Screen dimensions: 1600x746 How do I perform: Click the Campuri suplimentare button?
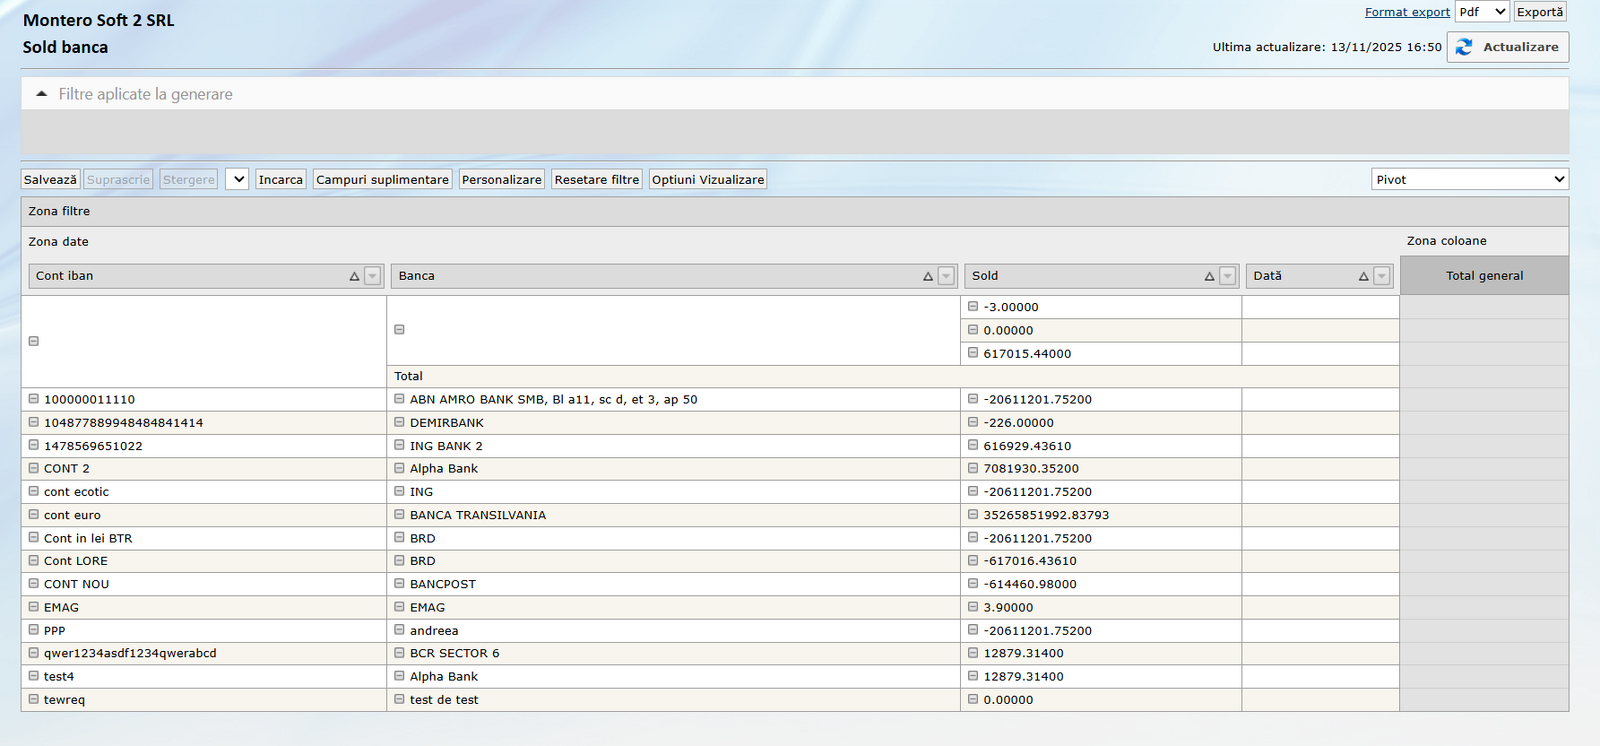click(382, 180)
